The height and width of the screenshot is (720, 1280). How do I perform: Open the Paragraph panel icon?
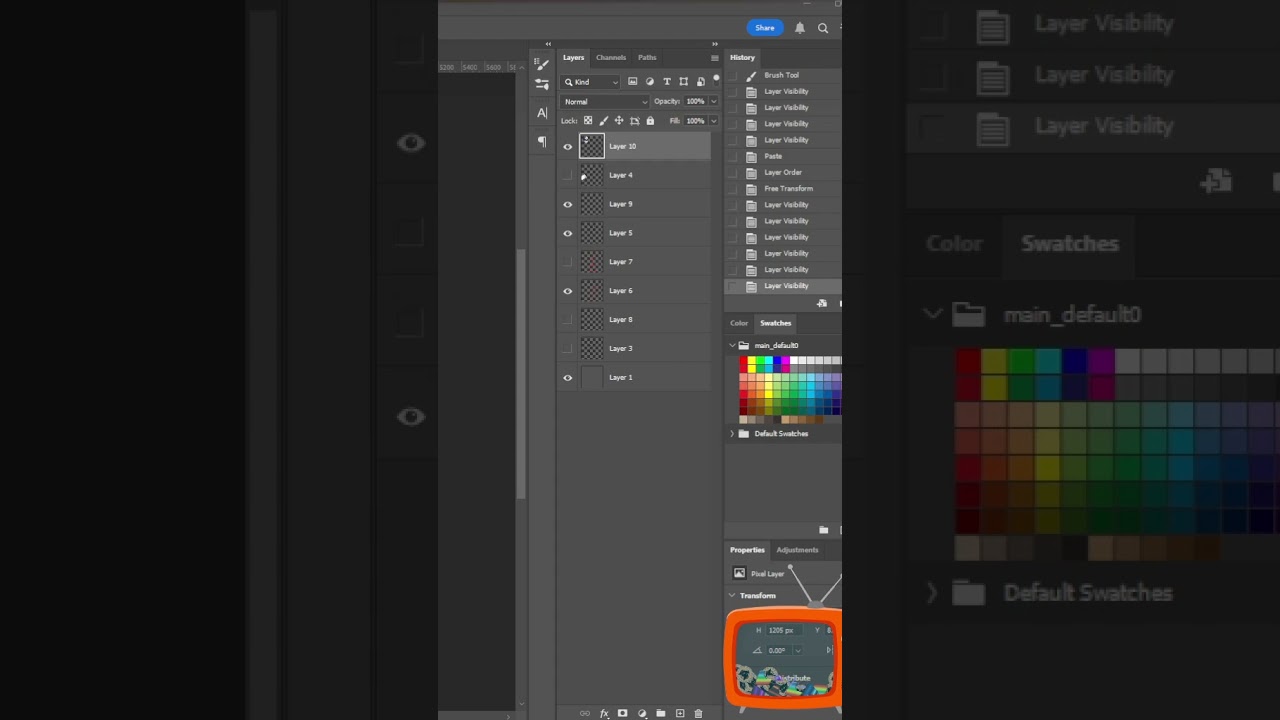(x=542, y=142)
